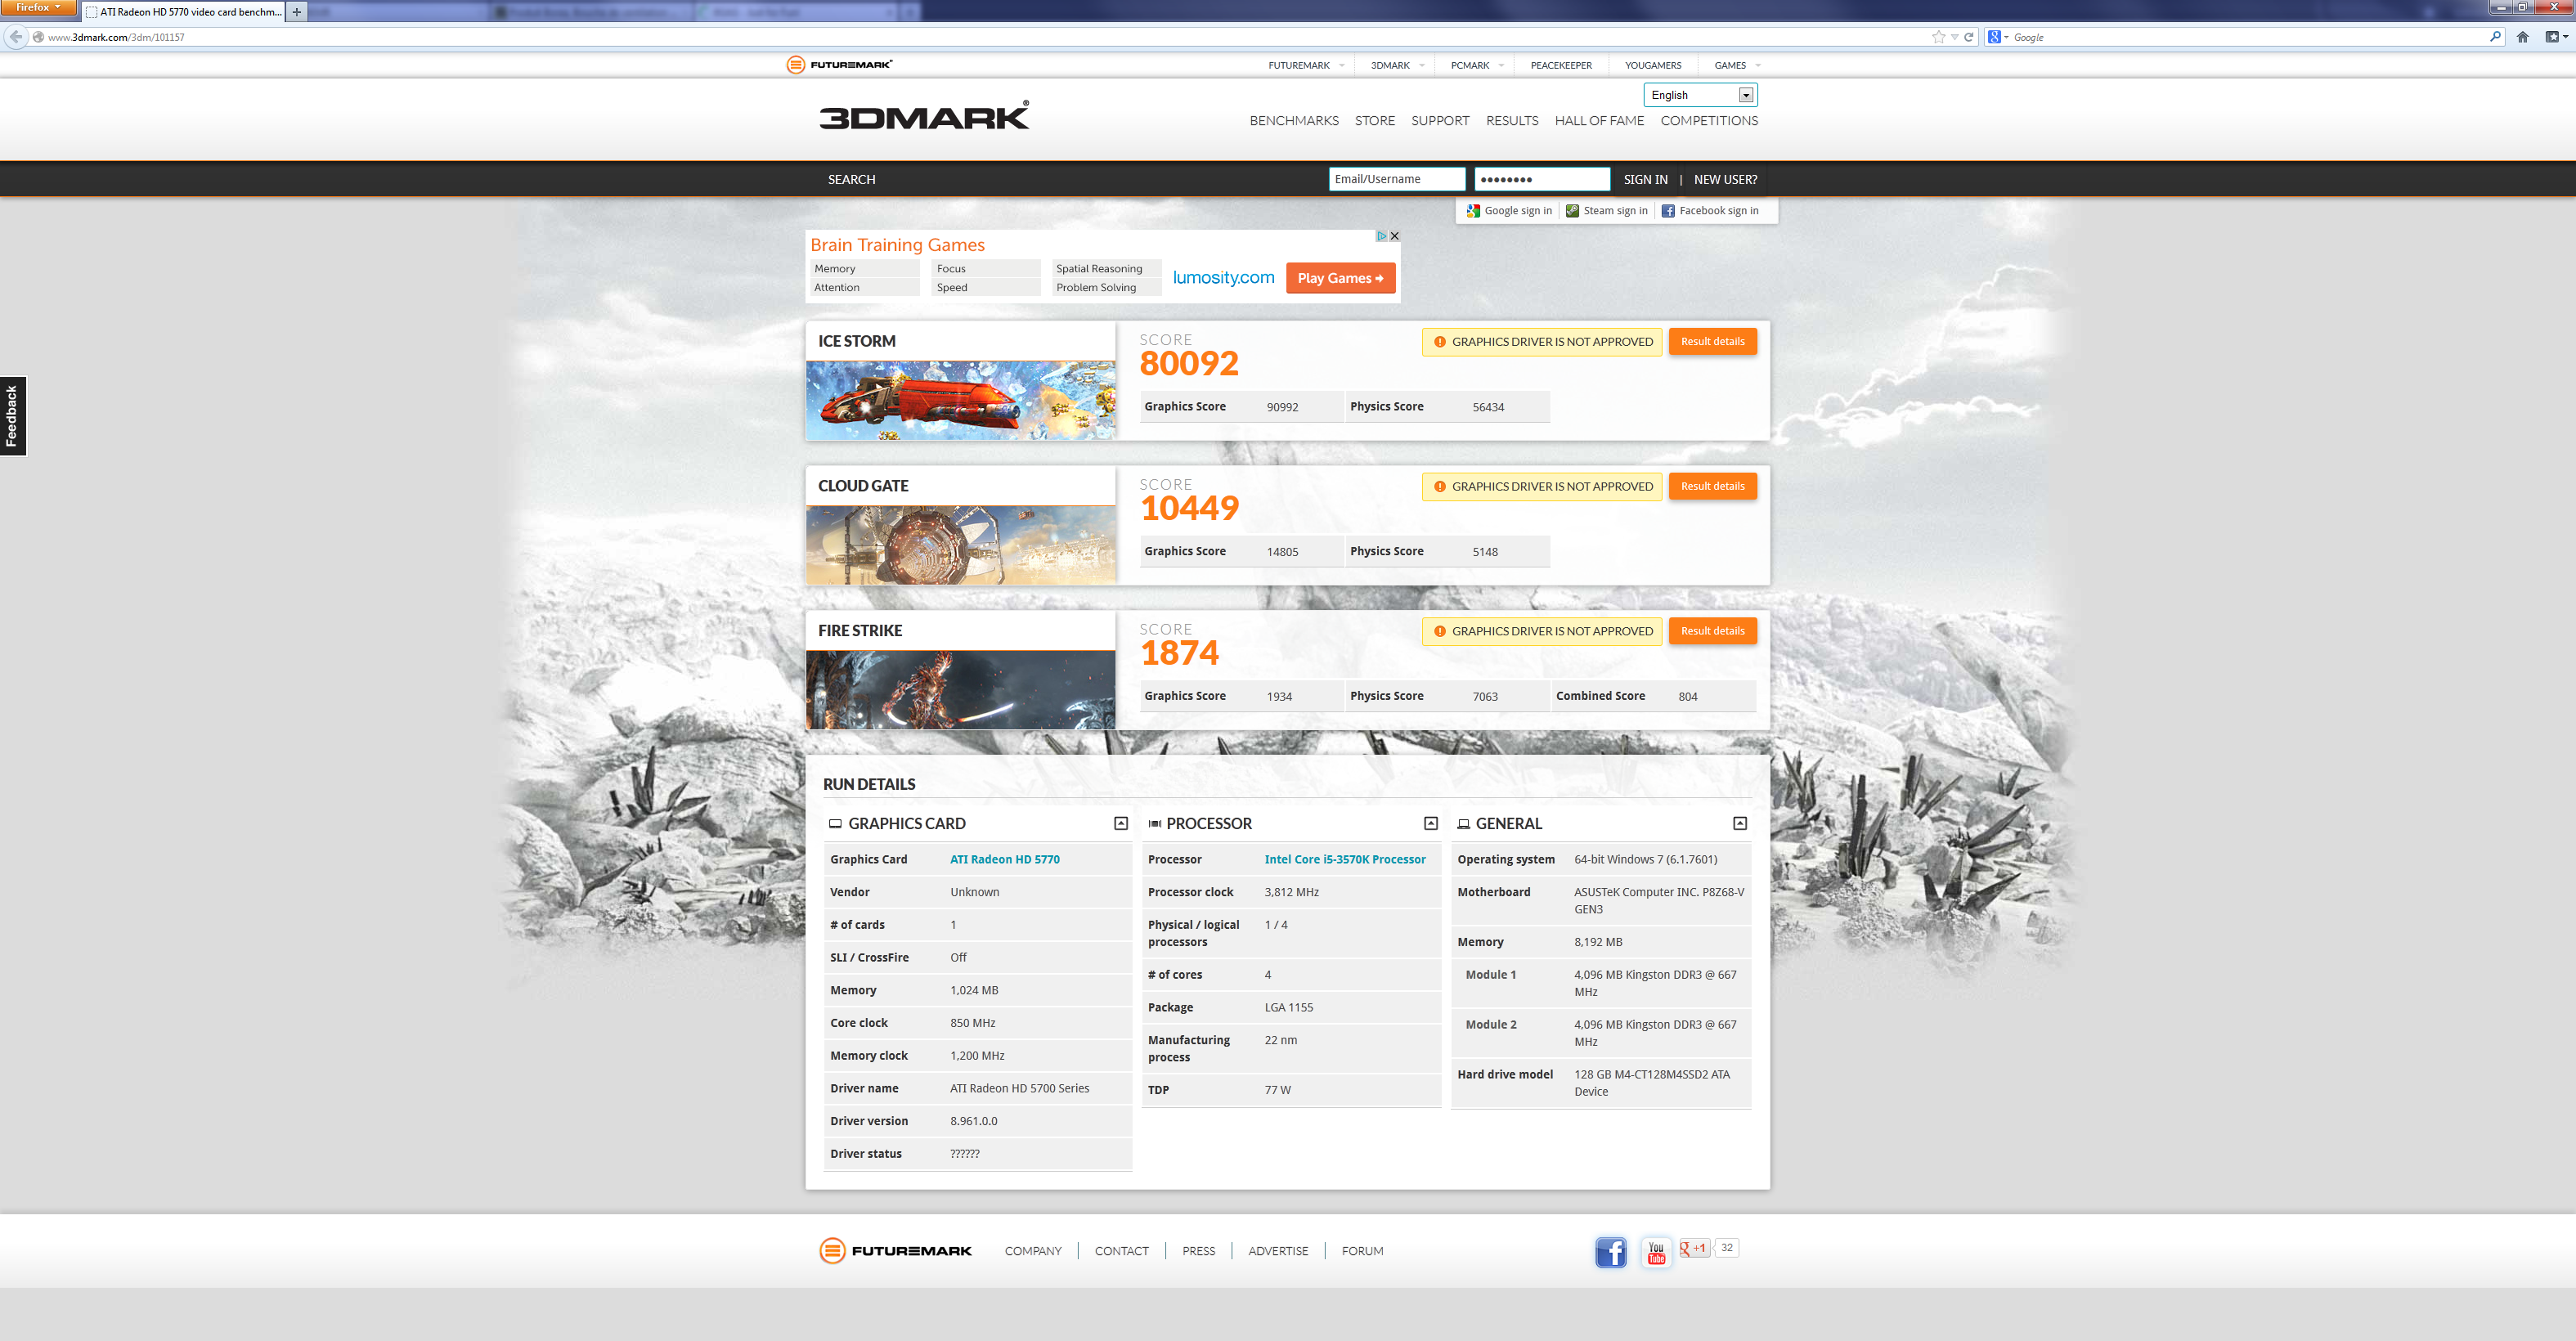Image resolution: width=2576 pixels, height=1341 pixels.
Task: Open the English language dropdown
Action: click(x=1700, y=95)
